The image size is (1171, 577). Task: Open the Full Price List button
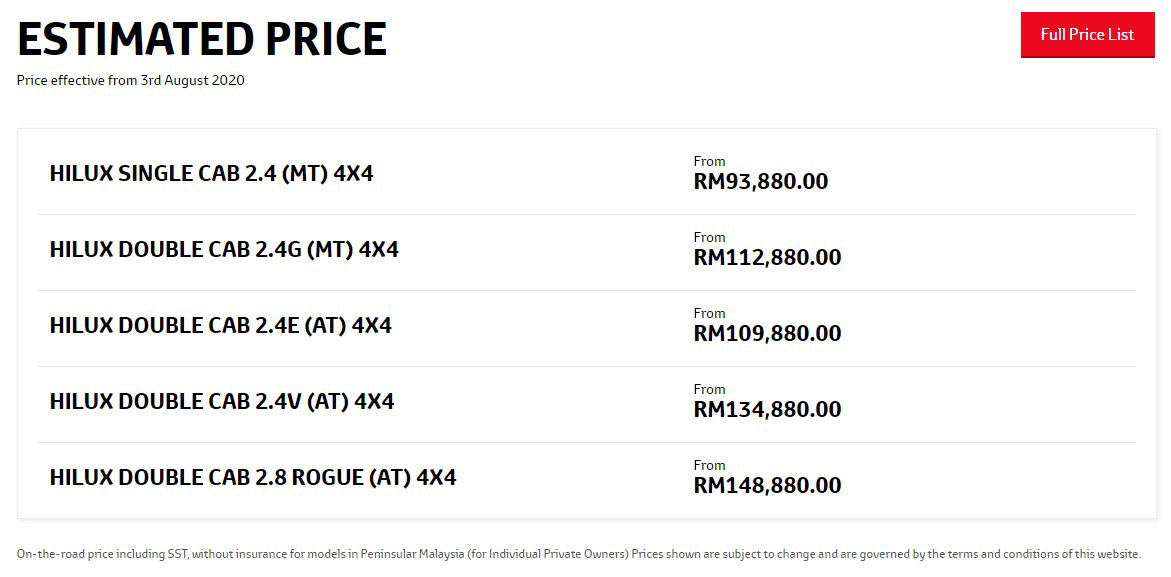coord(1087,34)
